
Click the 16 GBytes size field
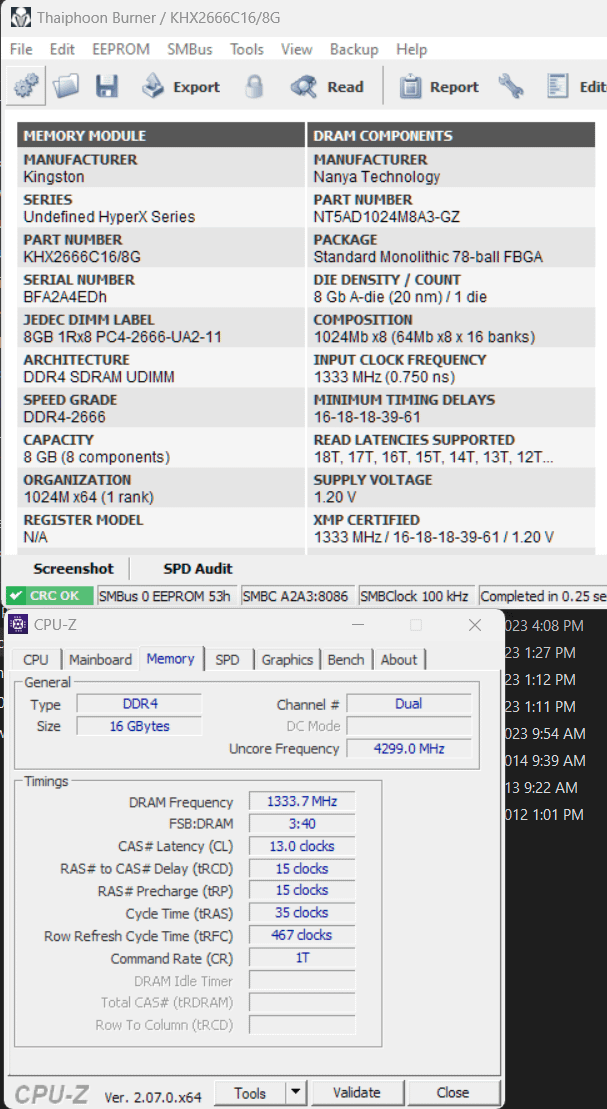(139, 726)
